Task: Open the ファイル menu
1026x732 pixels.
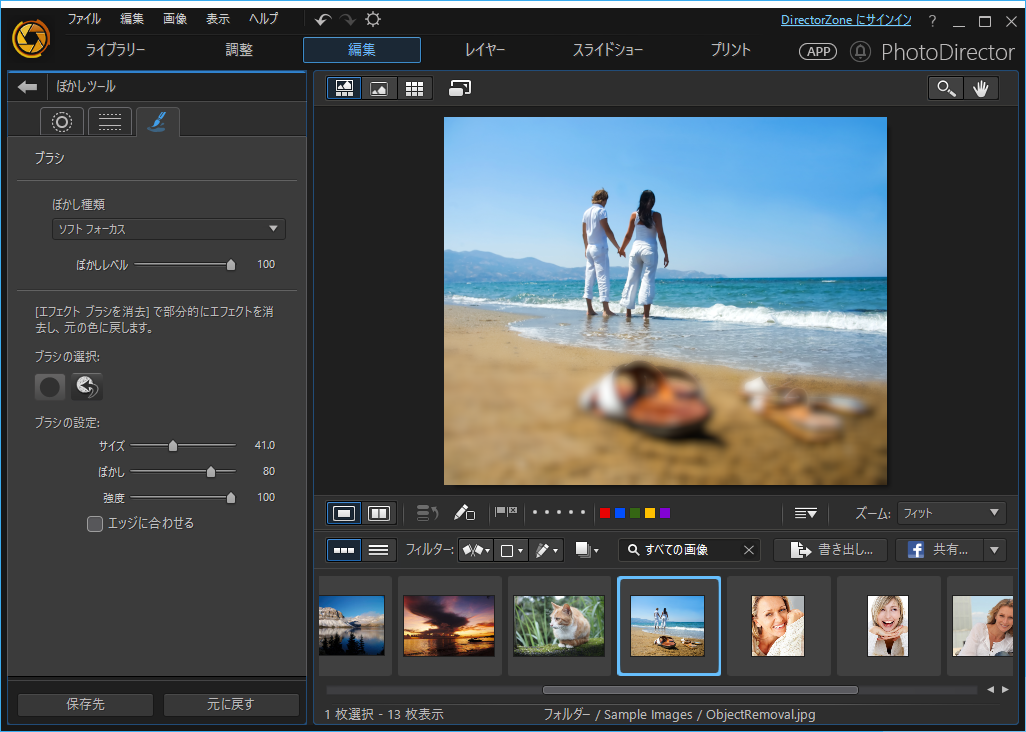Action: click(84, 19)
